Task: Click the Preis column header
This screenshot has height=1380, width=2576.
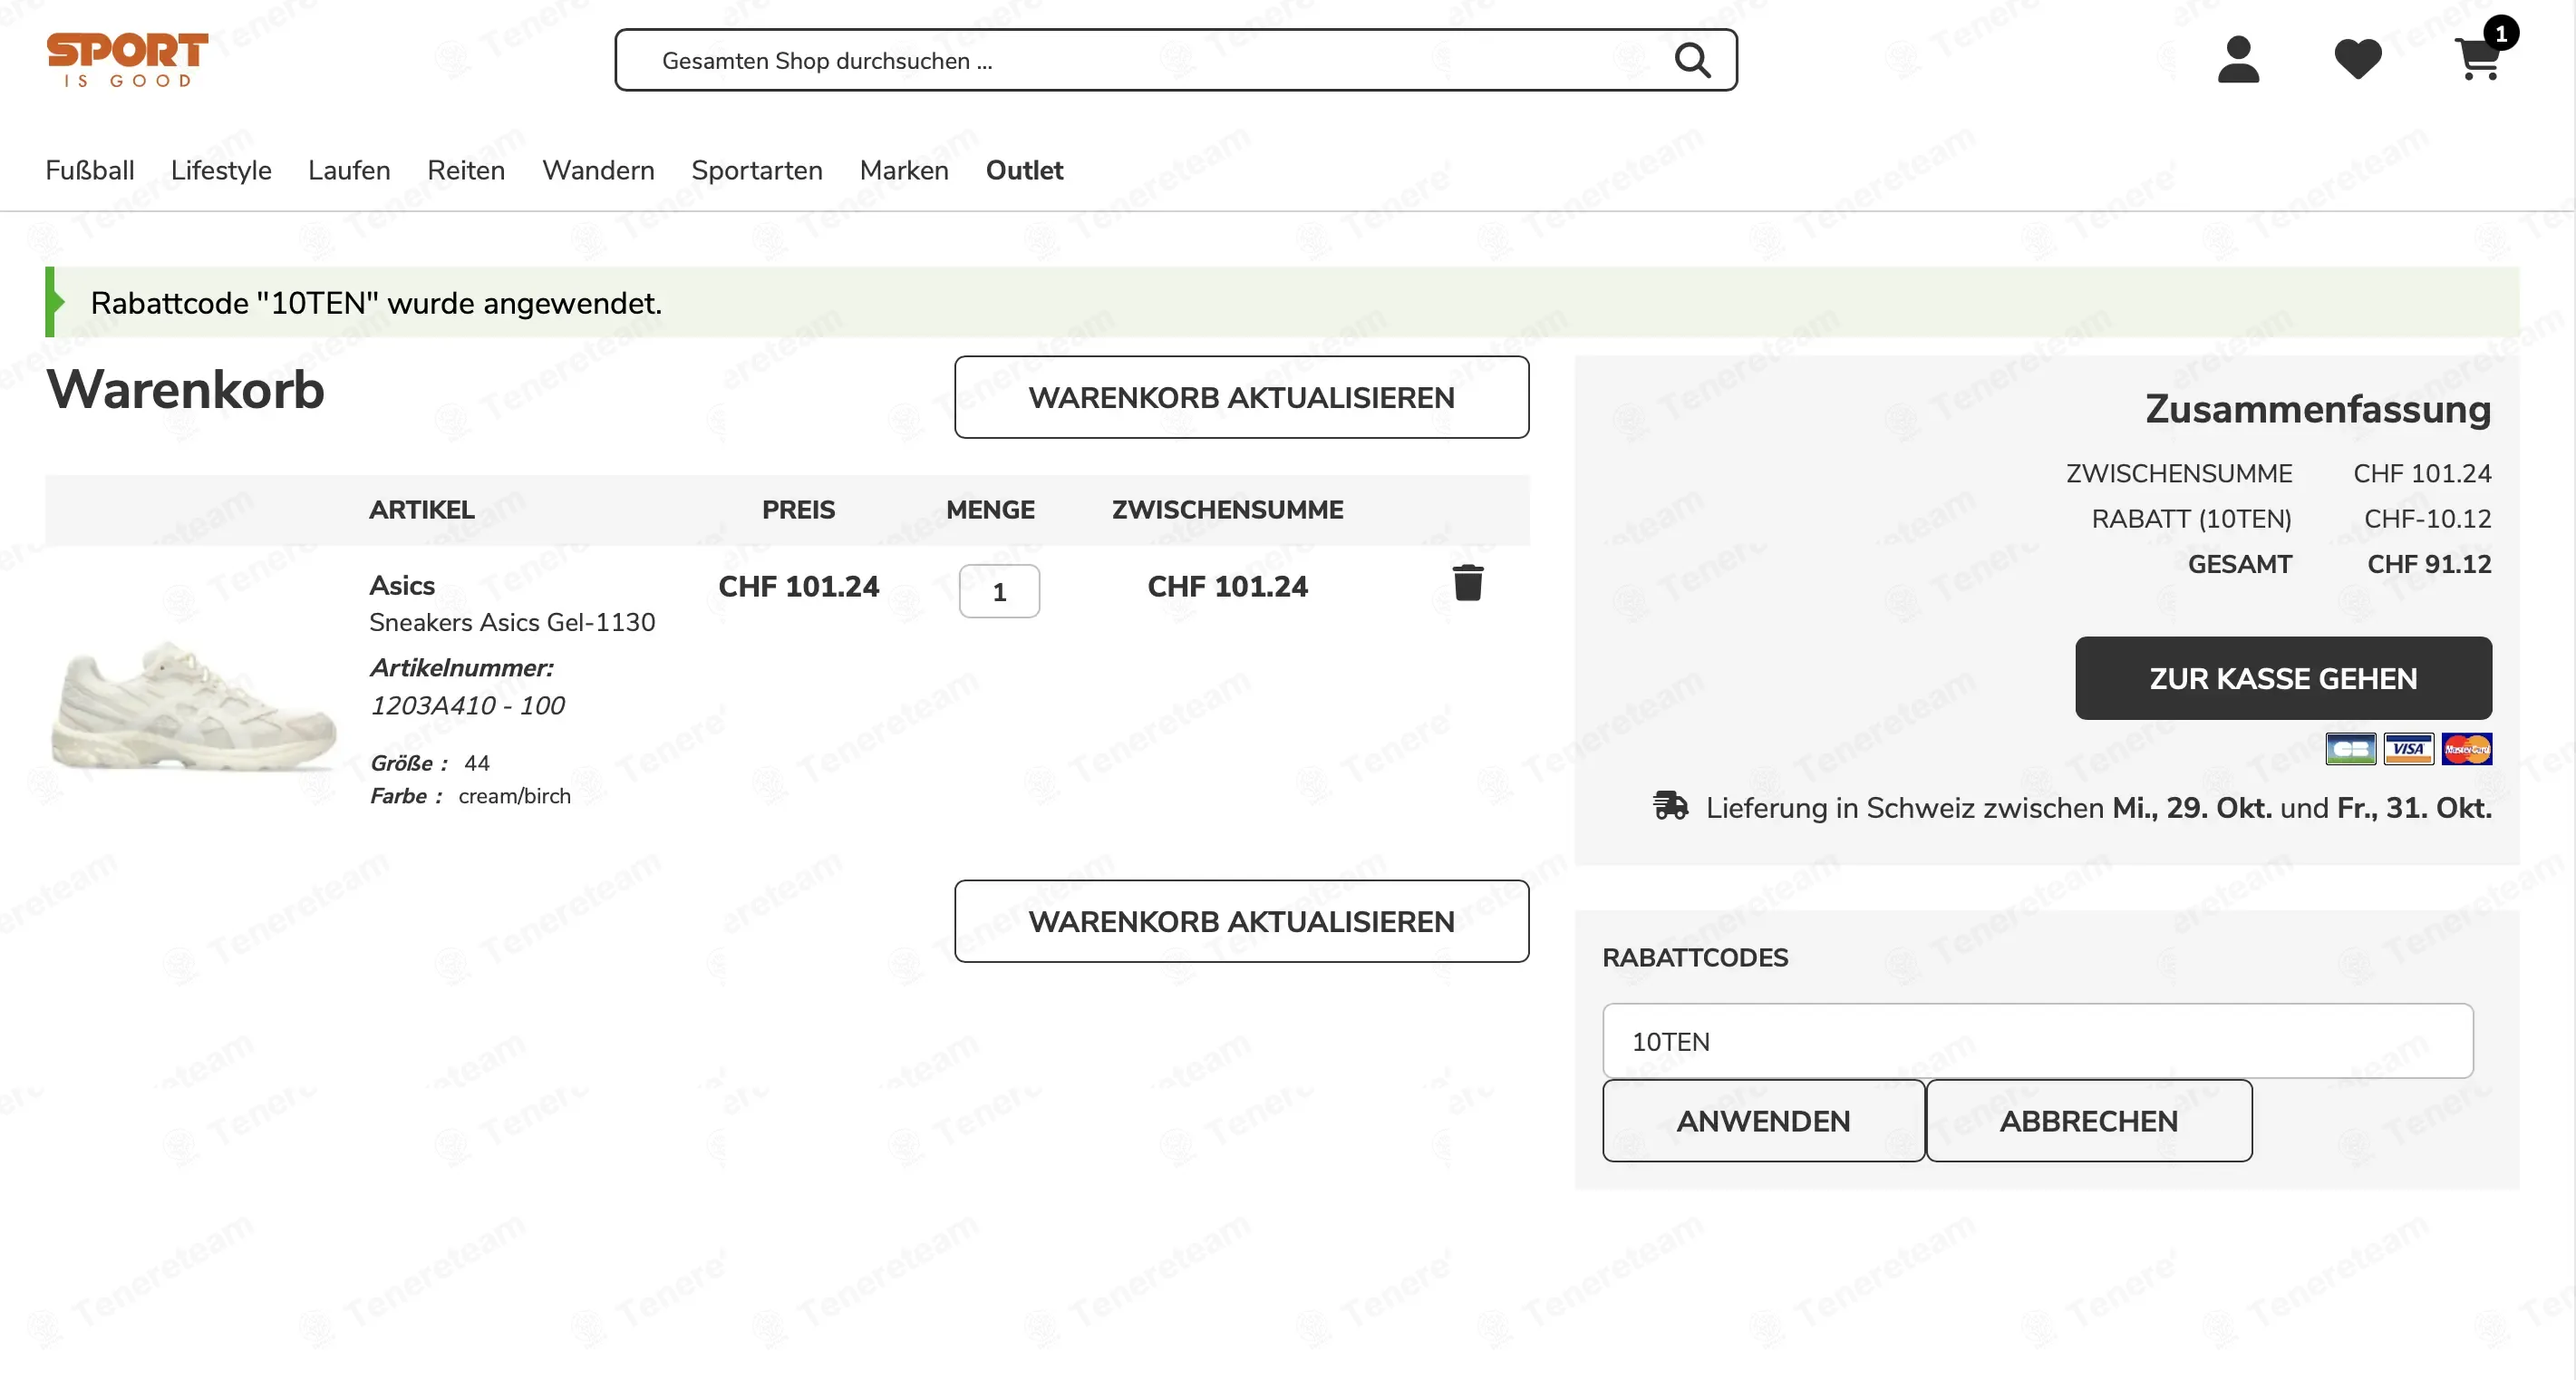Action: (x=798, y=509)
